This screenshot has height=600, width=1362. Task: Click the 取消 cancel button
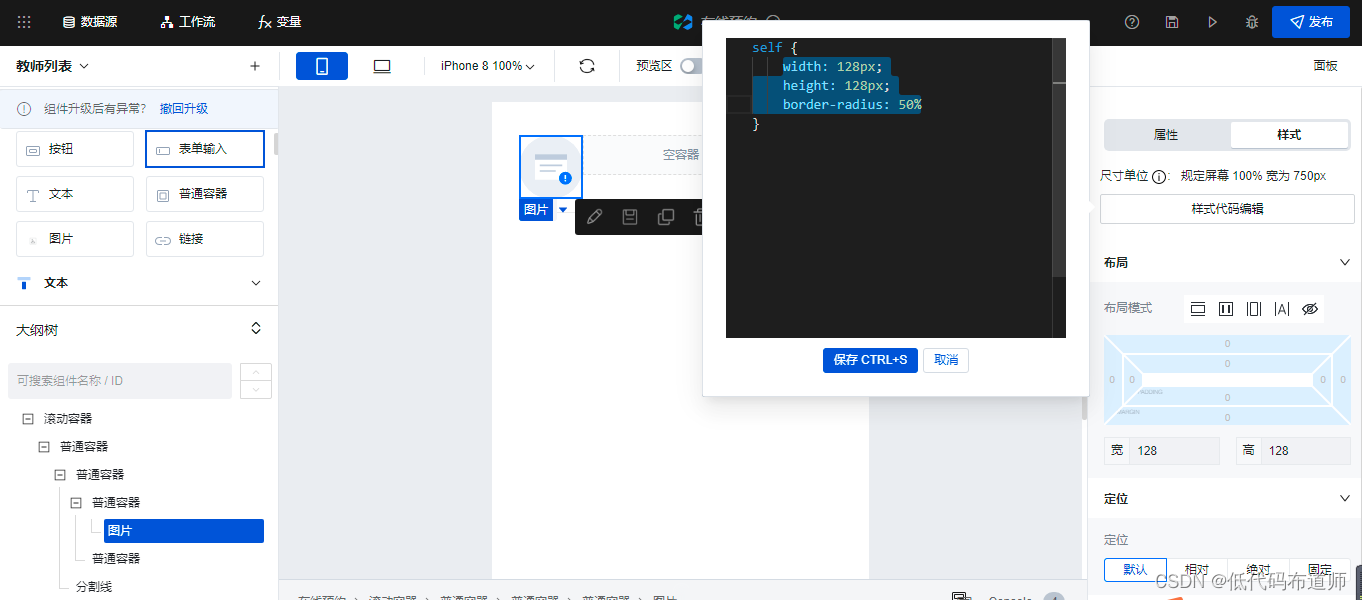tap(946, 360)
